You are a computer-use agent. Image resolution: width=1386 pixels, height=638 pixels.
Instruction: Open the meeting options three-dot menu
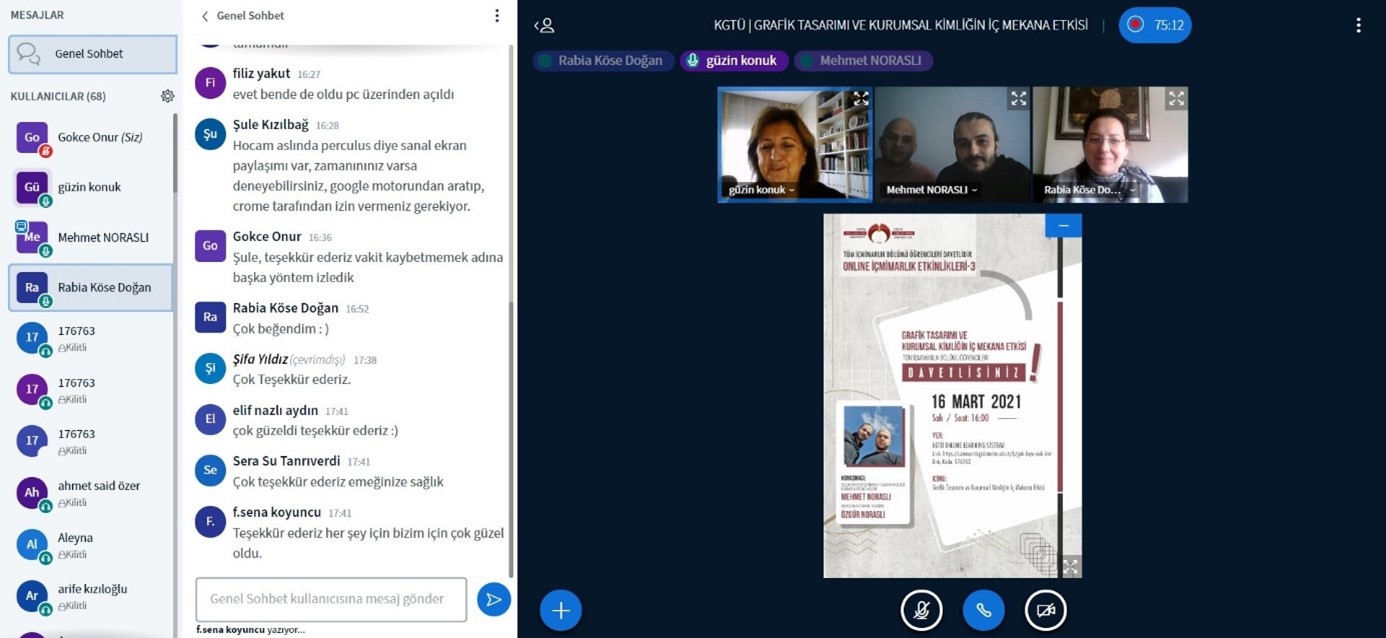coord(1358,25)
